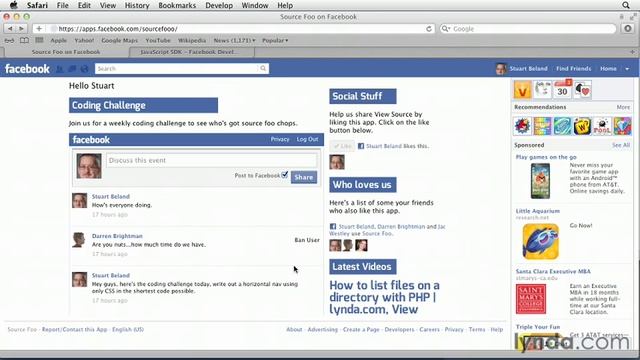Screen dimensions: 640x360
Task: Open the Pool game recommendation icon
Action: click(x=602, y=126)
